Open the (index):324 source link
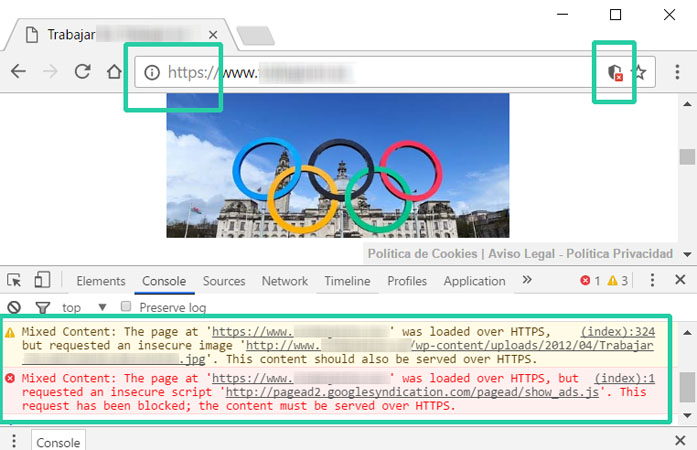This screenshot has width=697, height=450. [x=618, y=332]
